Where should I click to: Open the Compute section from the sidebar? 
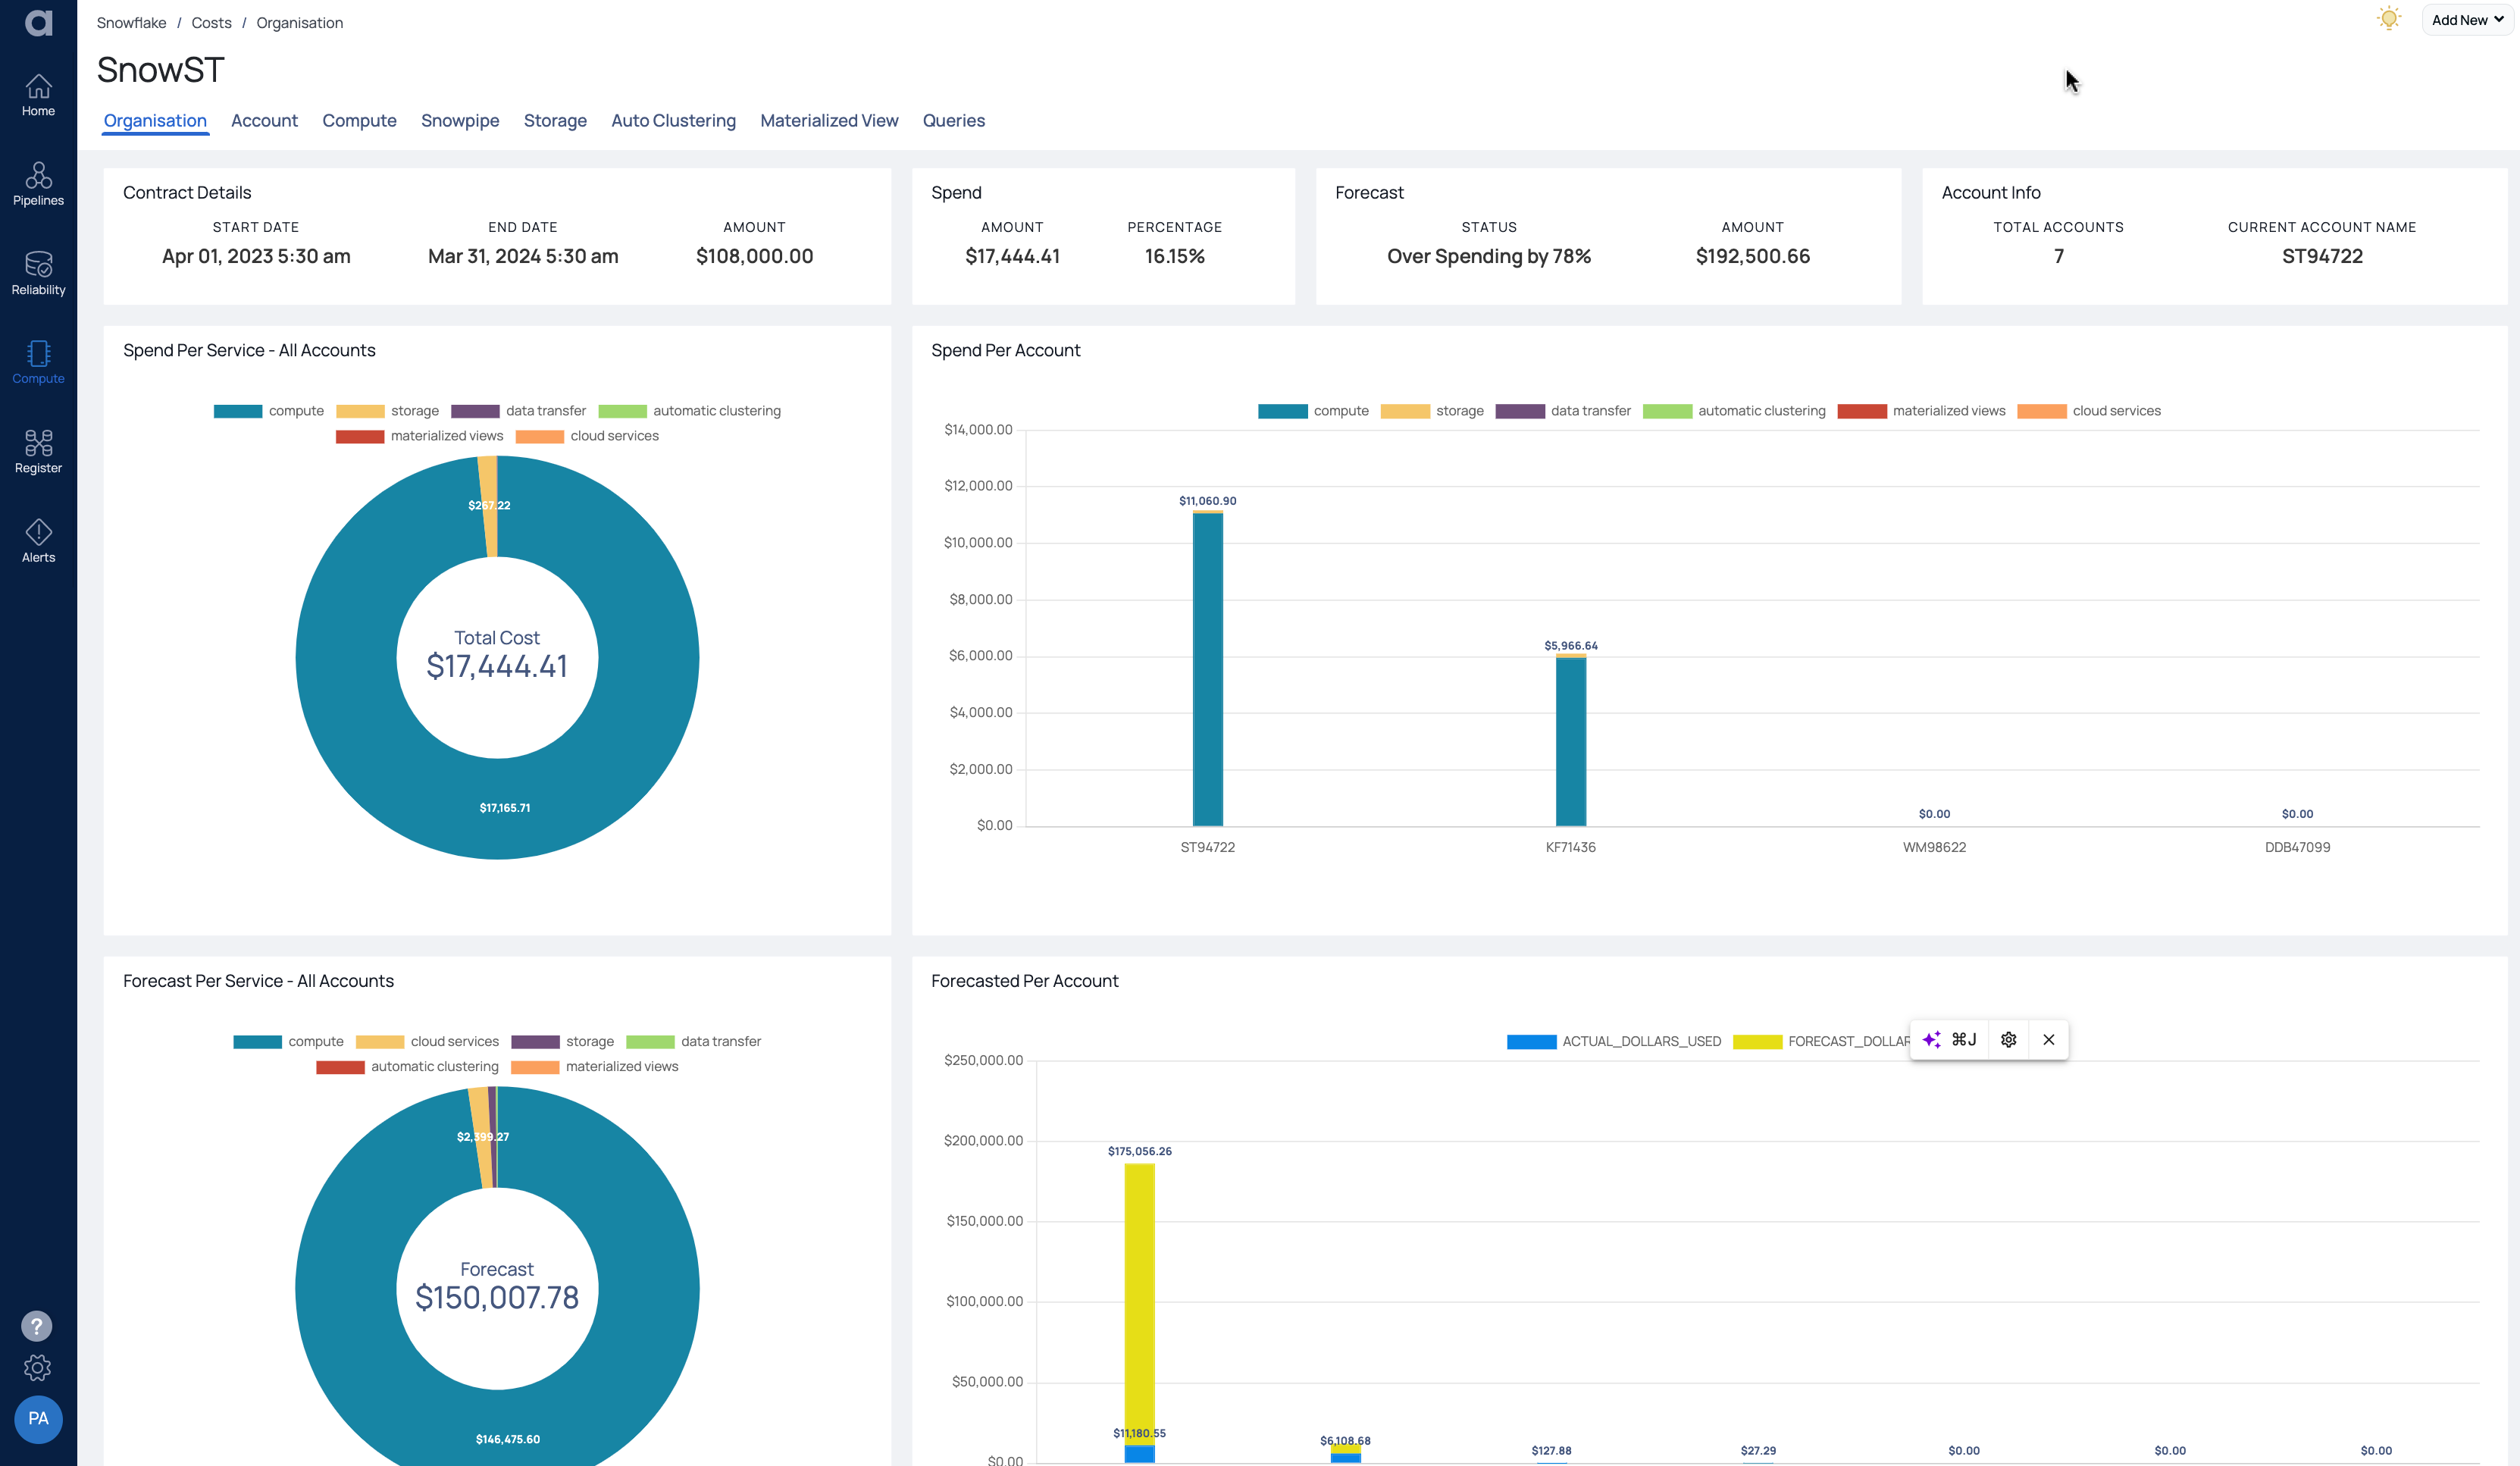[38, 362]
